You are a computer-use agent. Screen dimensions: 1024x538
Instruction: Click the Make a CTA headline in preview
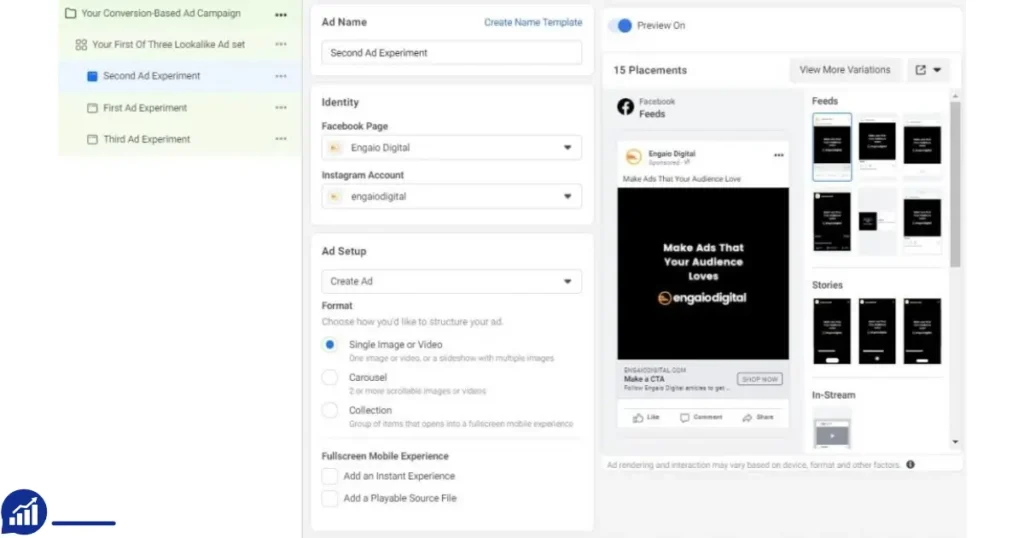coord(644,379)
